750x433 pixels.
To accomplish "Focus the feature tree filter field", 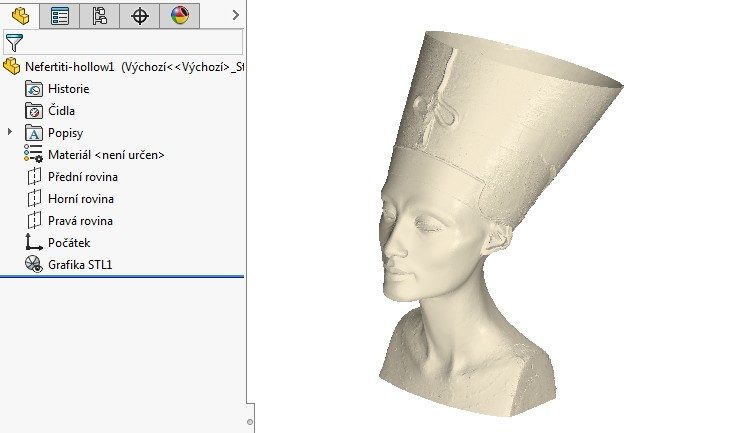I will pos(123,42).
